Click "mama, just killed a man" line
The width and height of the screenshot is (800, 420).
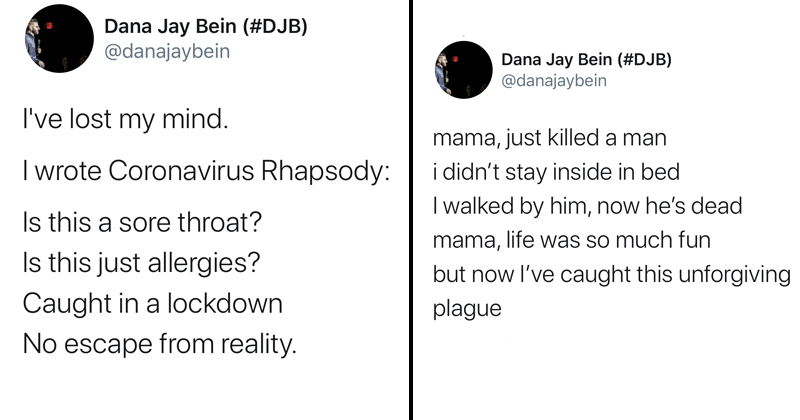coord(549,138)
